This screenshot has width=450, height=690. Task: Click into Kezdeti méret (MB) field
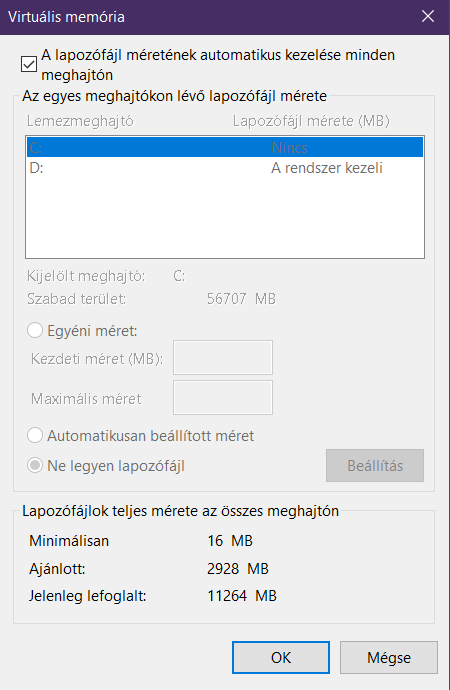point(223,357)
